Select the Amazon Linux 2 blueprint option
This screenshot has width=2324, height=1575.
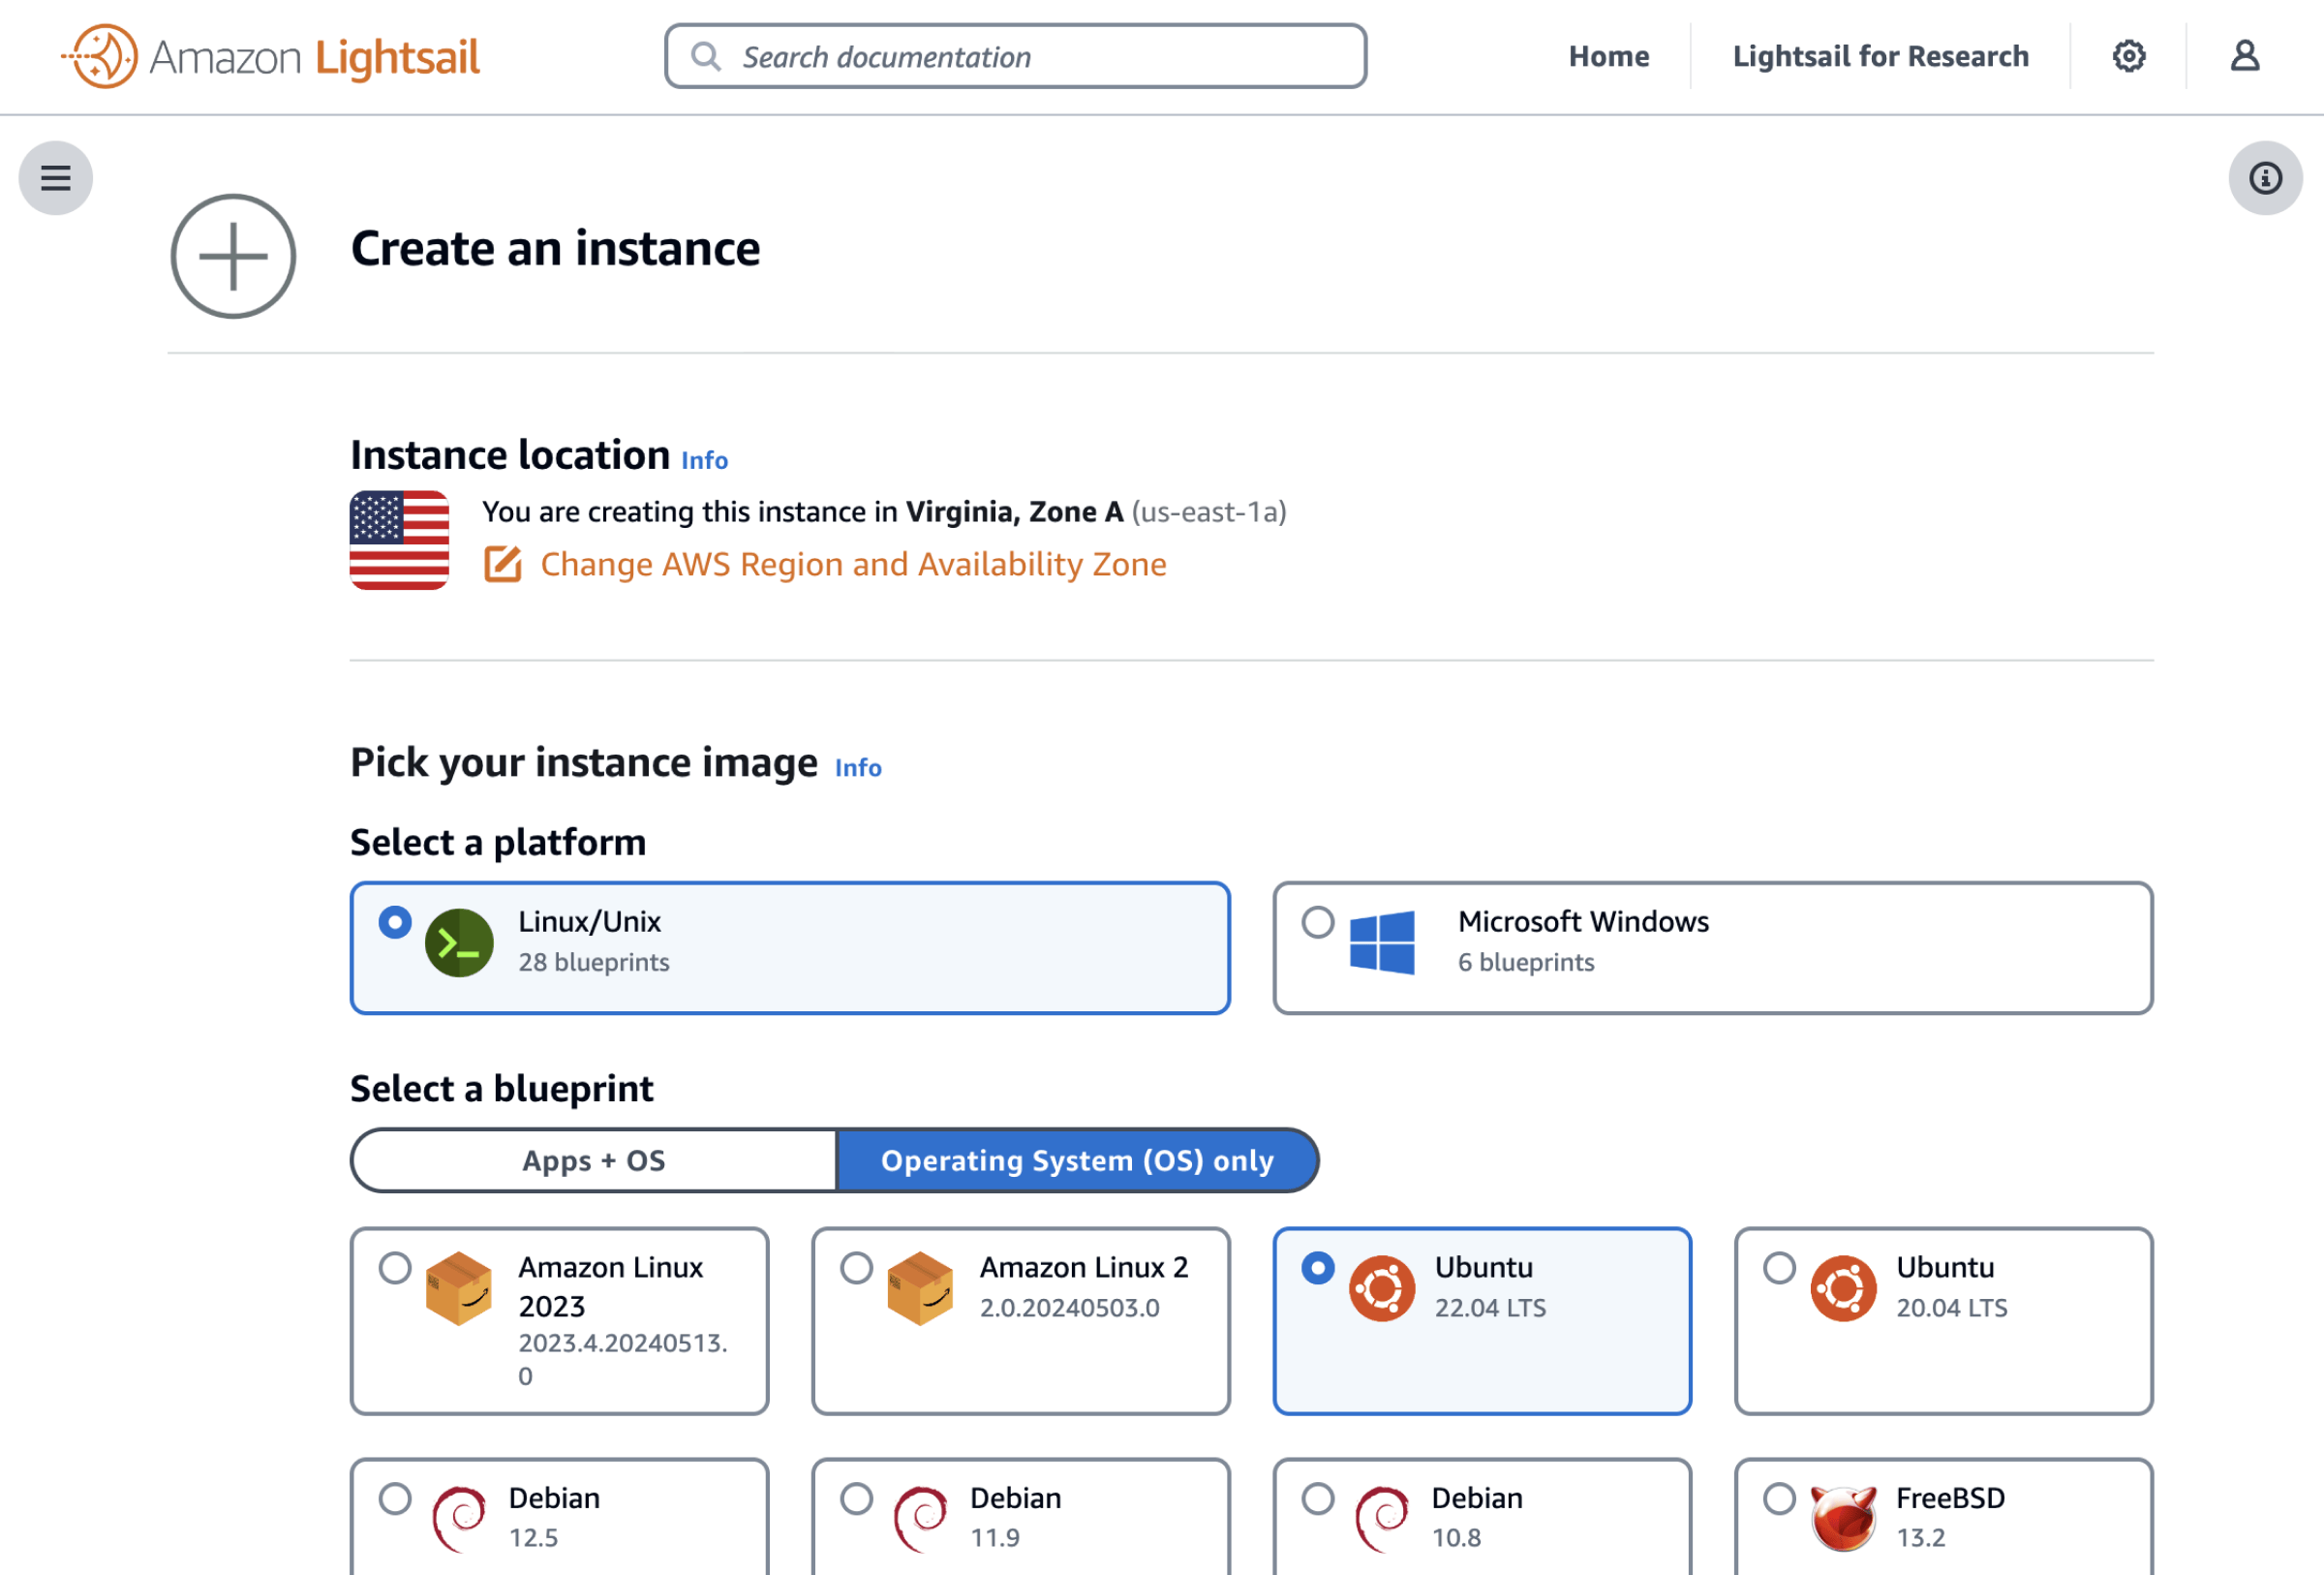857,1266
